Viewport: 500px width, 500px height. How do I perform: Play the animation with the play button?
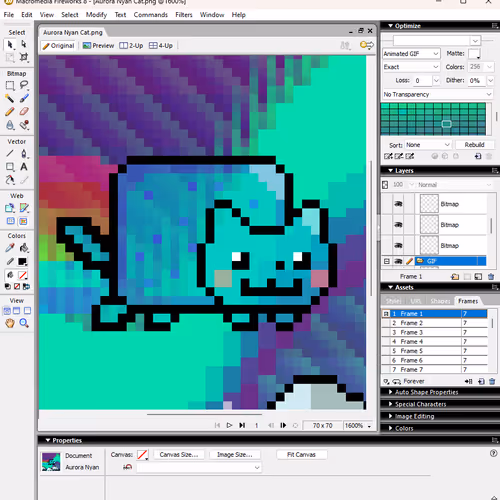click(x=229, y=425)
